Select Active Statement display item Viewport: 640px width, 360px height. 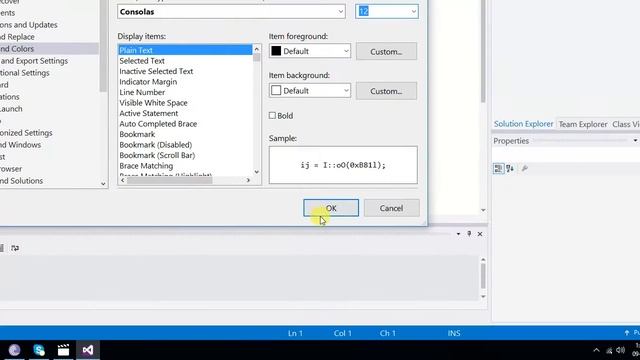coord(149,113)
